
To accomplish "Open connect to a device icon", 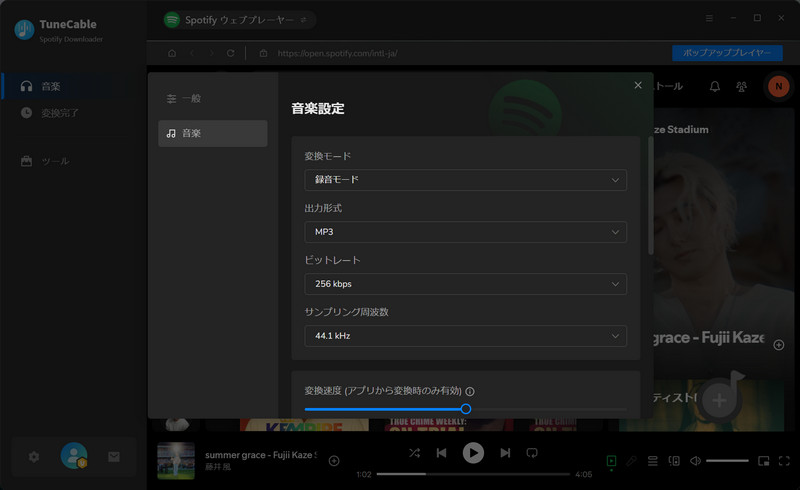I will pyautogui.click(x=674, y=461).
